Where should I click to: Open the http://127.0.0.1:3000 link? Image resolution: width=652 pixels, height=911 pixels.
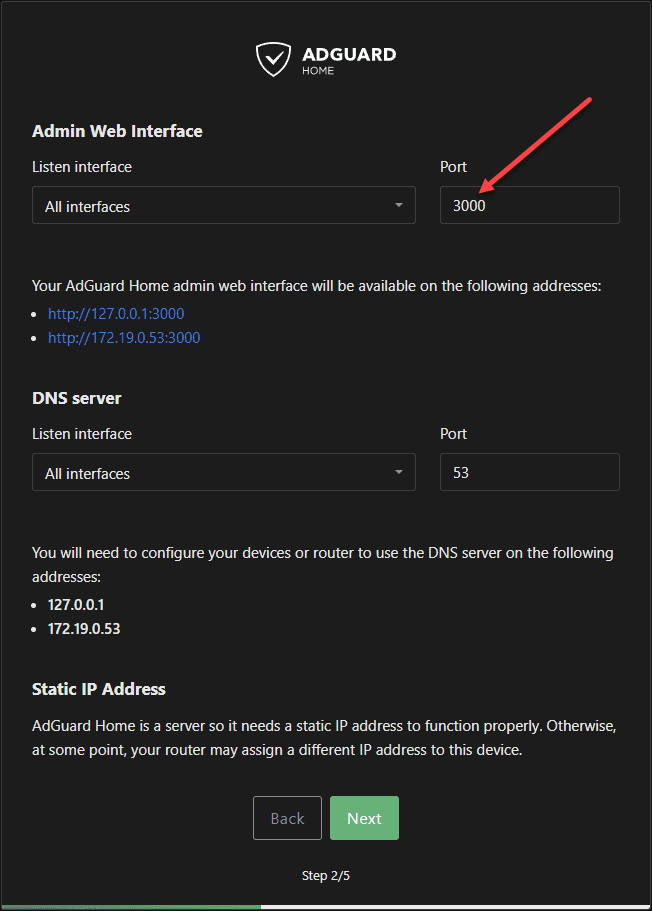(116, 314)
